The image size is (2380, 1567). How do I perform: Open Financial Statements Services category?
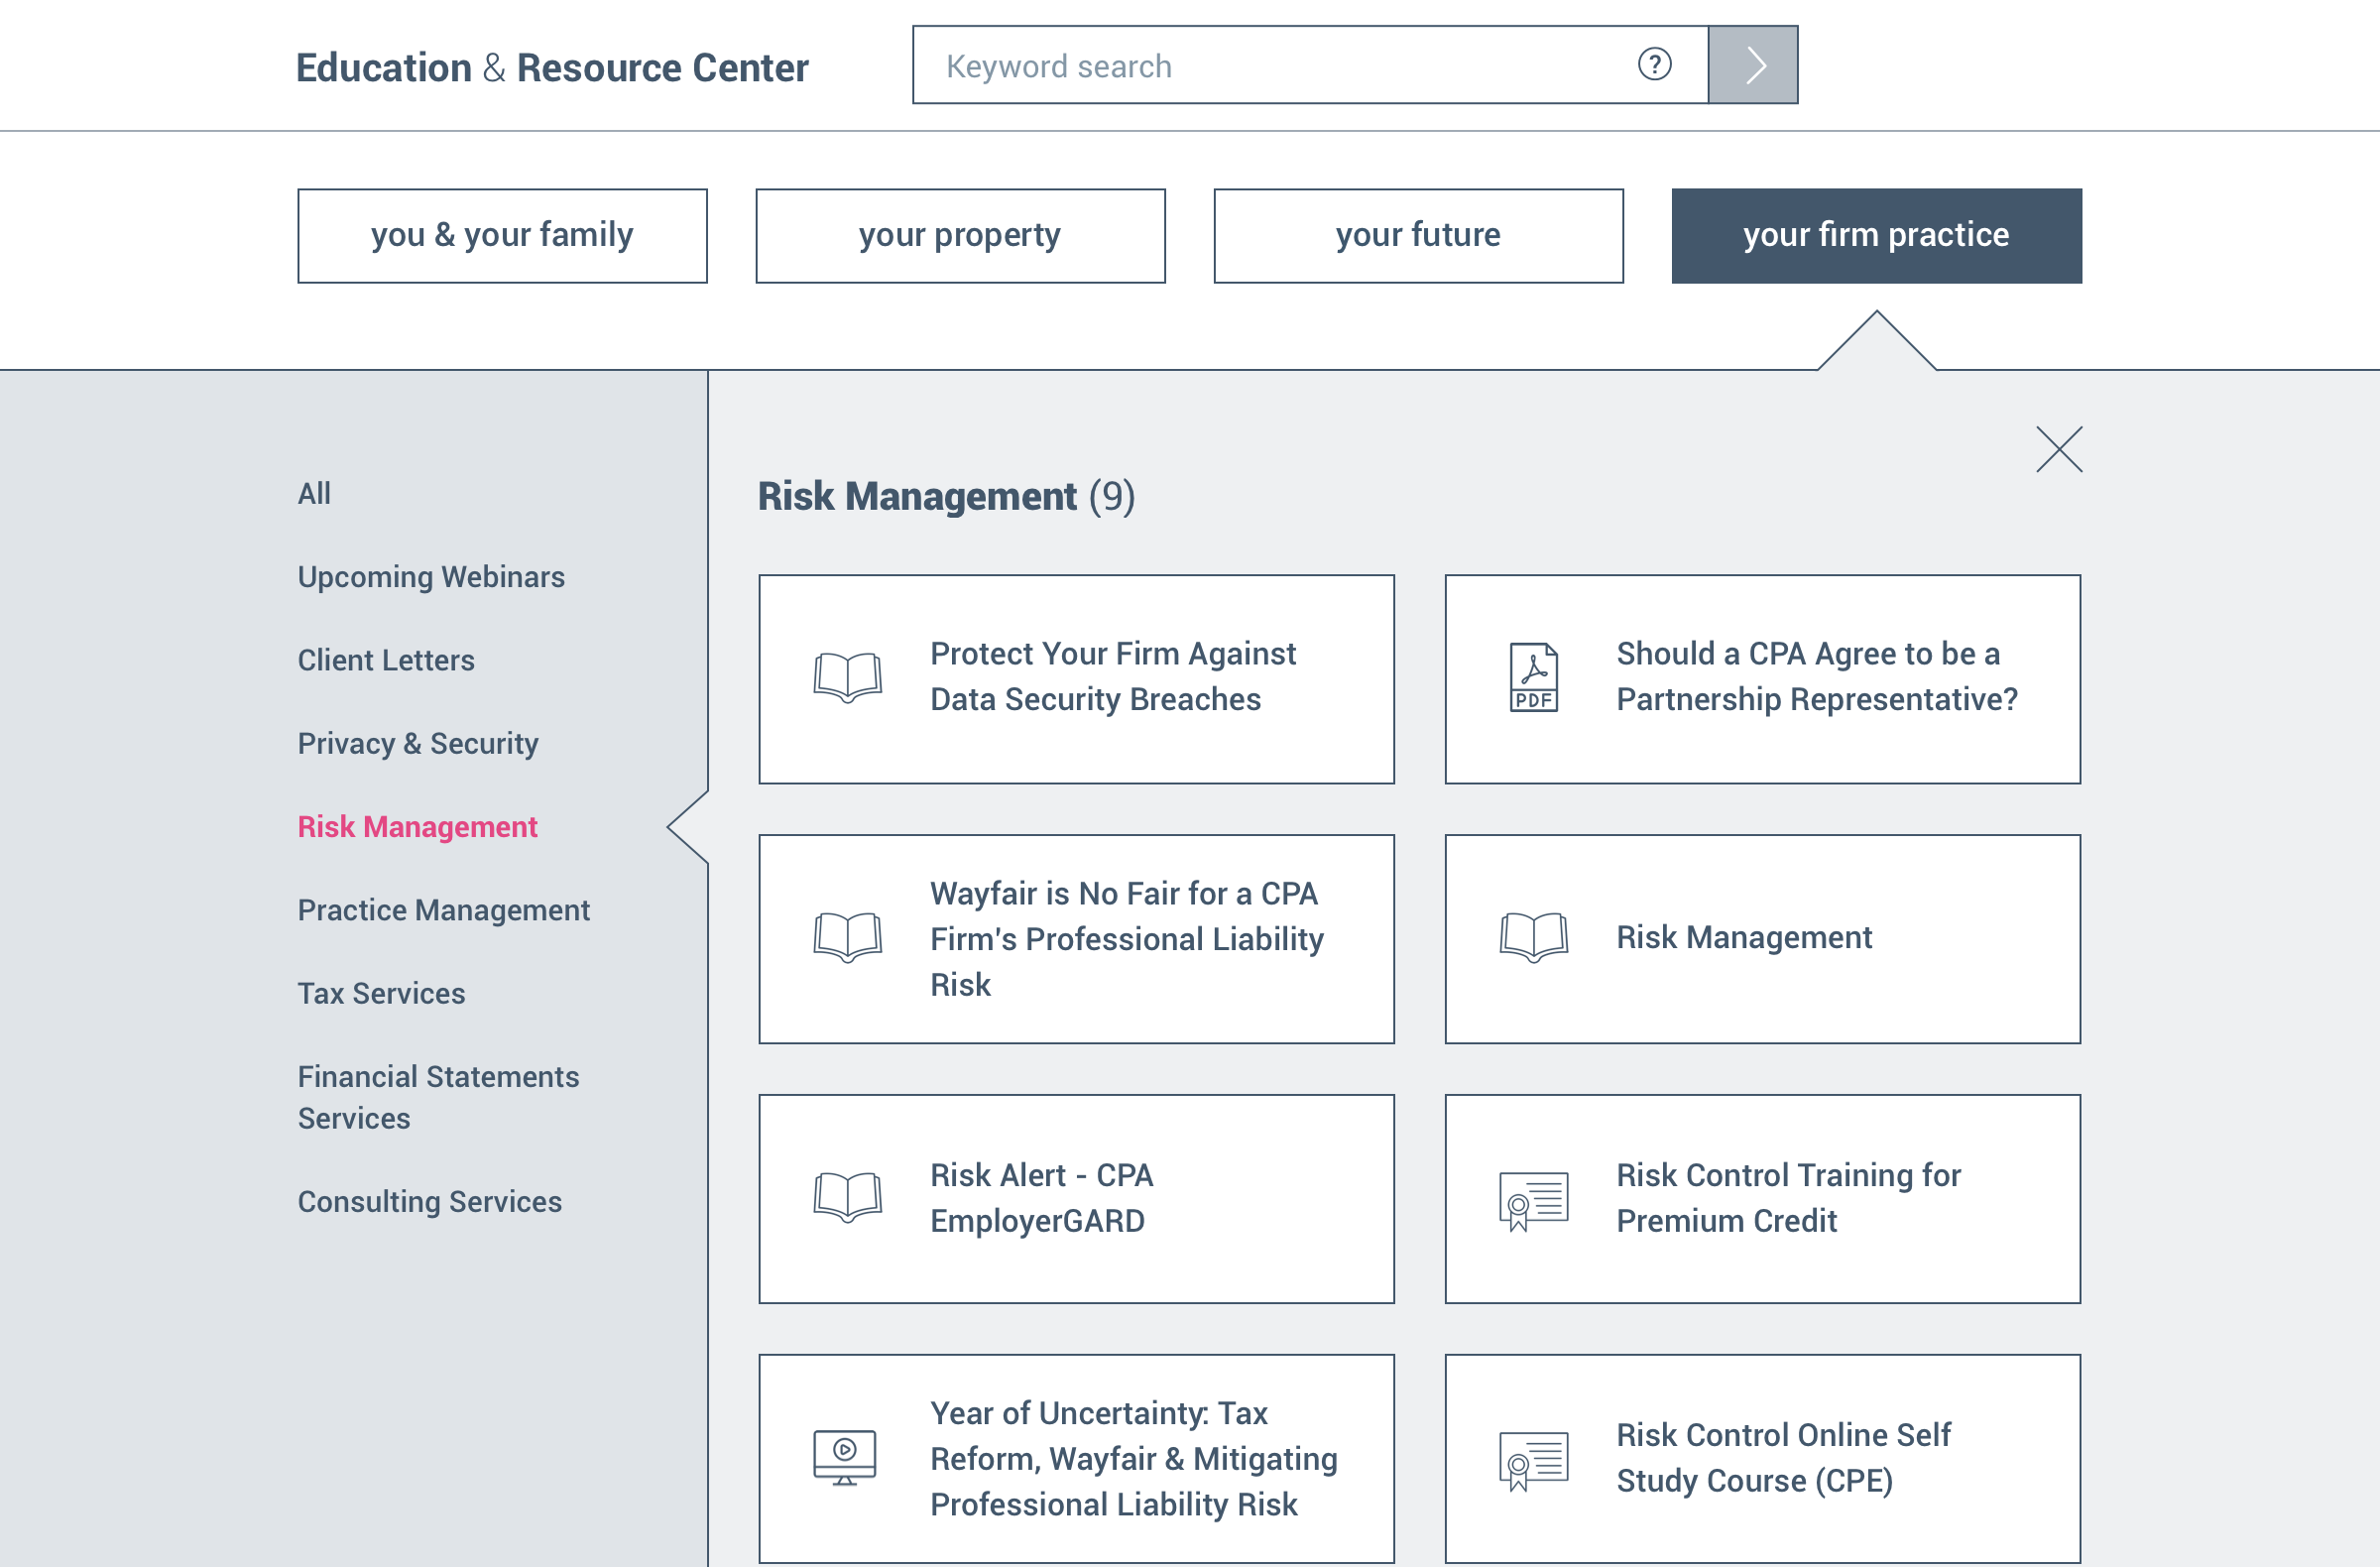(x=438, y=1097)
